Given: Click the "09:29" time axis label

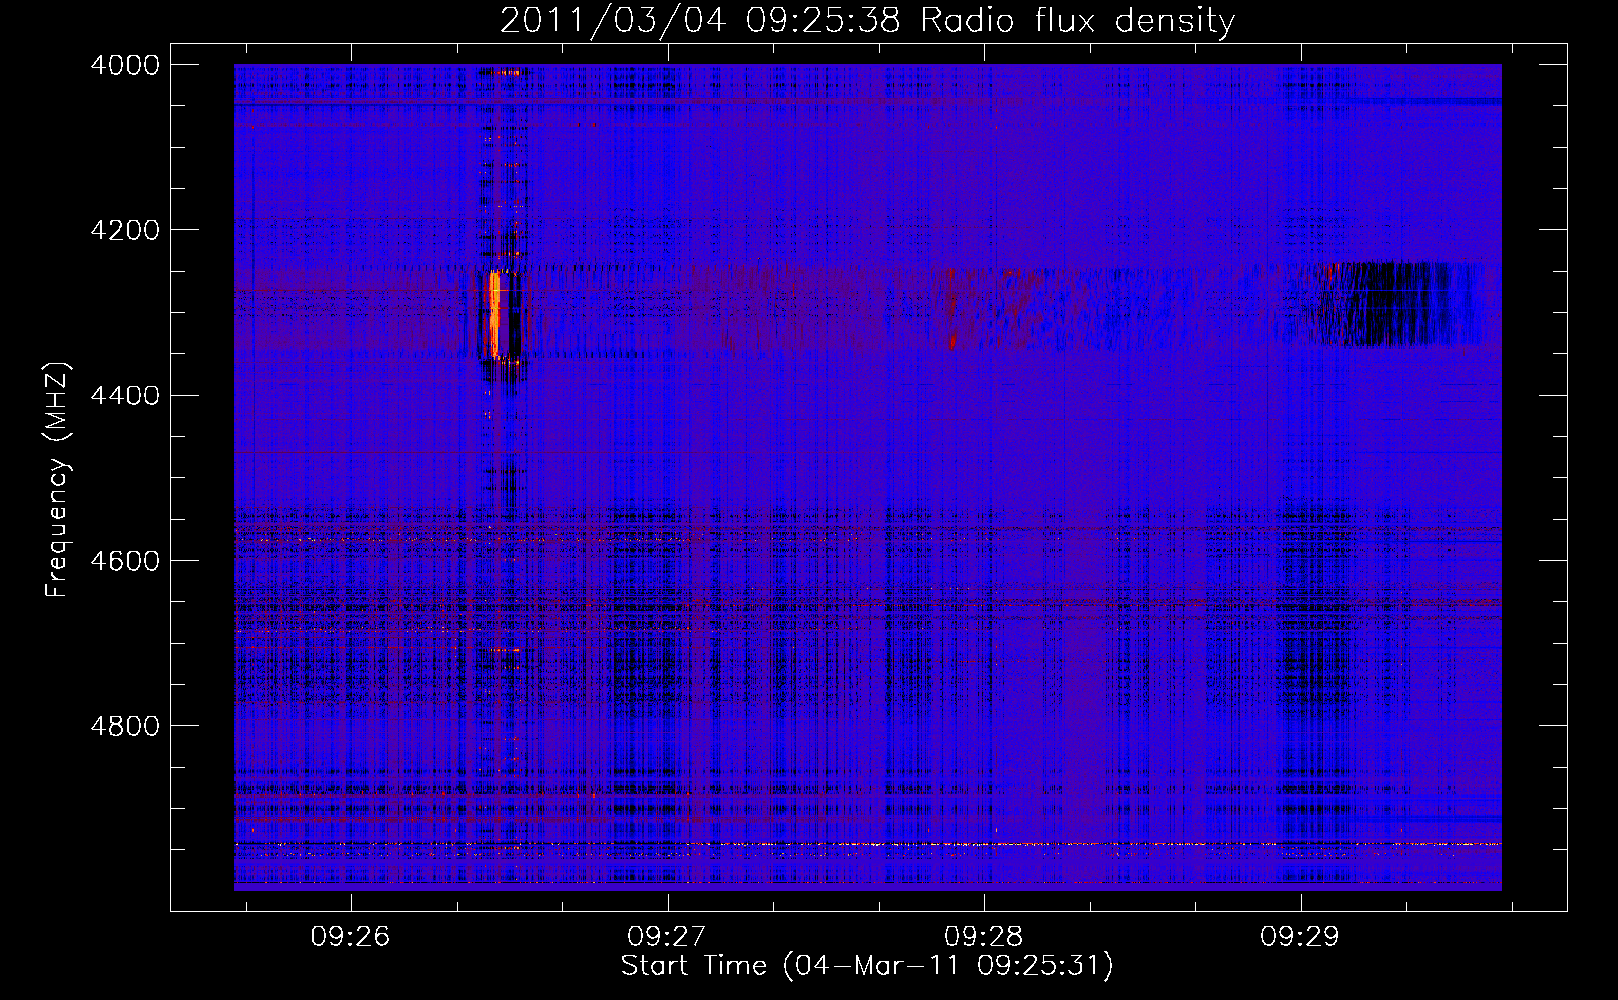Looking at the screenshot, I should [1300, 937].
